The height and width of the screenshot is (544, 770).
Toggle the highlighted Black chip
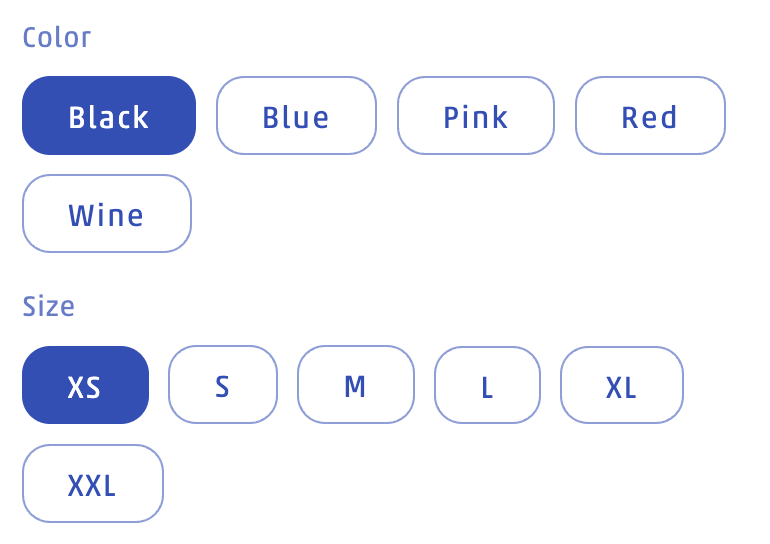click(x=109, y=116)
